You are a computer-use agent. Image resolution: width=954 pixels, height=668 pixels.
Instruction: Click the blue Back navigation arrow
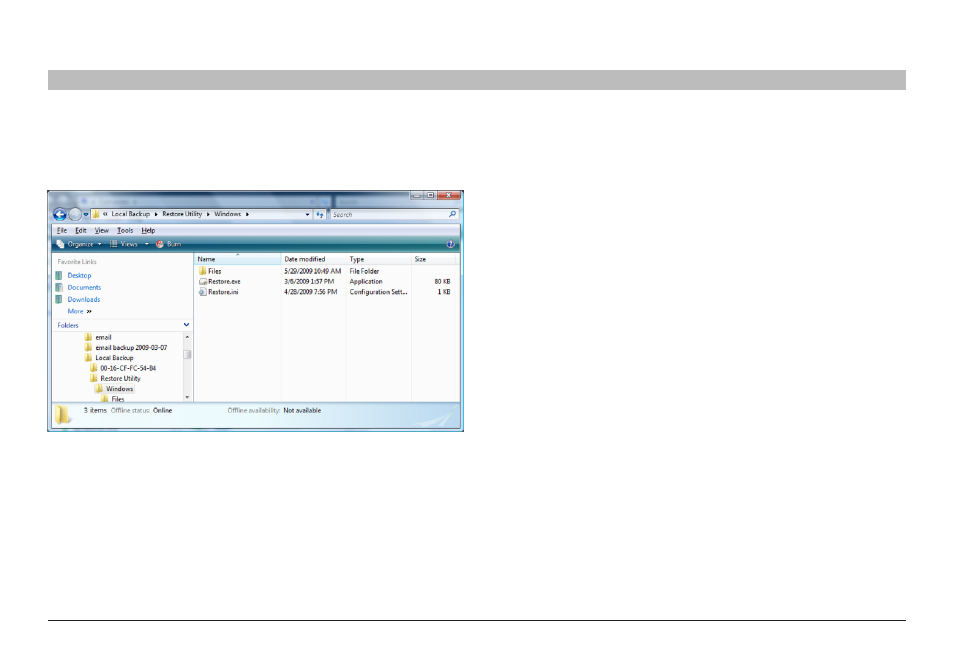pyautogui.click(x=60, y=214)
